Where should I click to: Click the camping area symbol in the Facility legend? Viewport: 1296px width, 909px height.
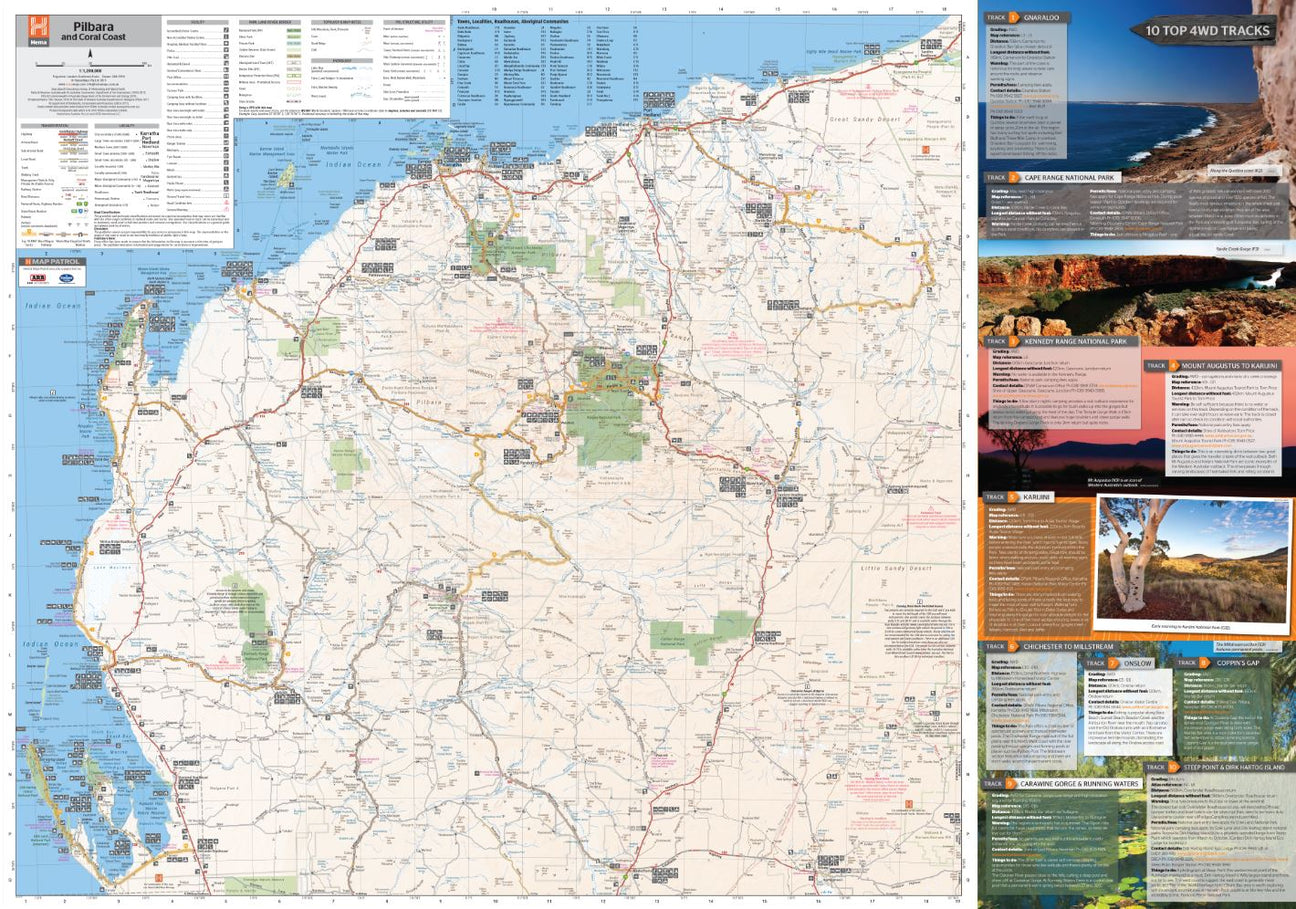(225, 96)
